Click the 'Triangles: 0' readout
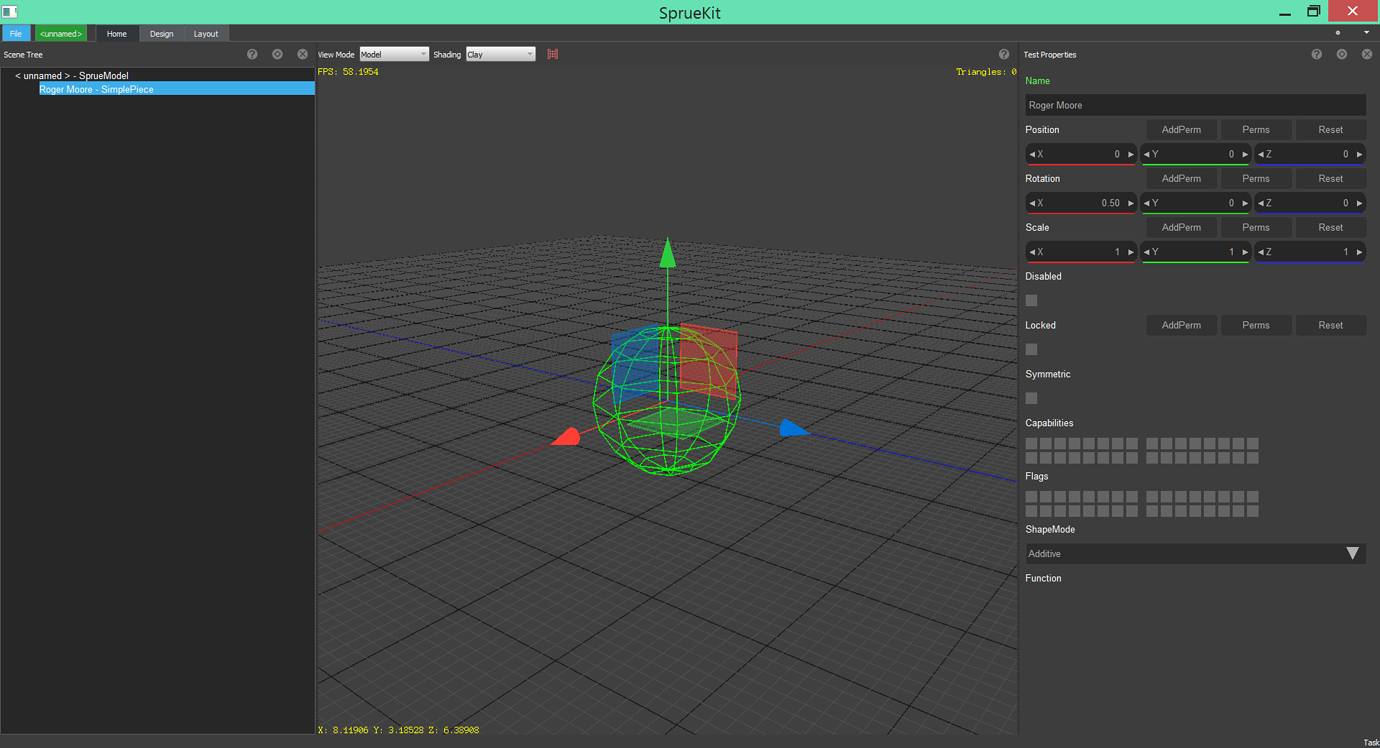The image size is (1380, 748). [x=986, y=72]
